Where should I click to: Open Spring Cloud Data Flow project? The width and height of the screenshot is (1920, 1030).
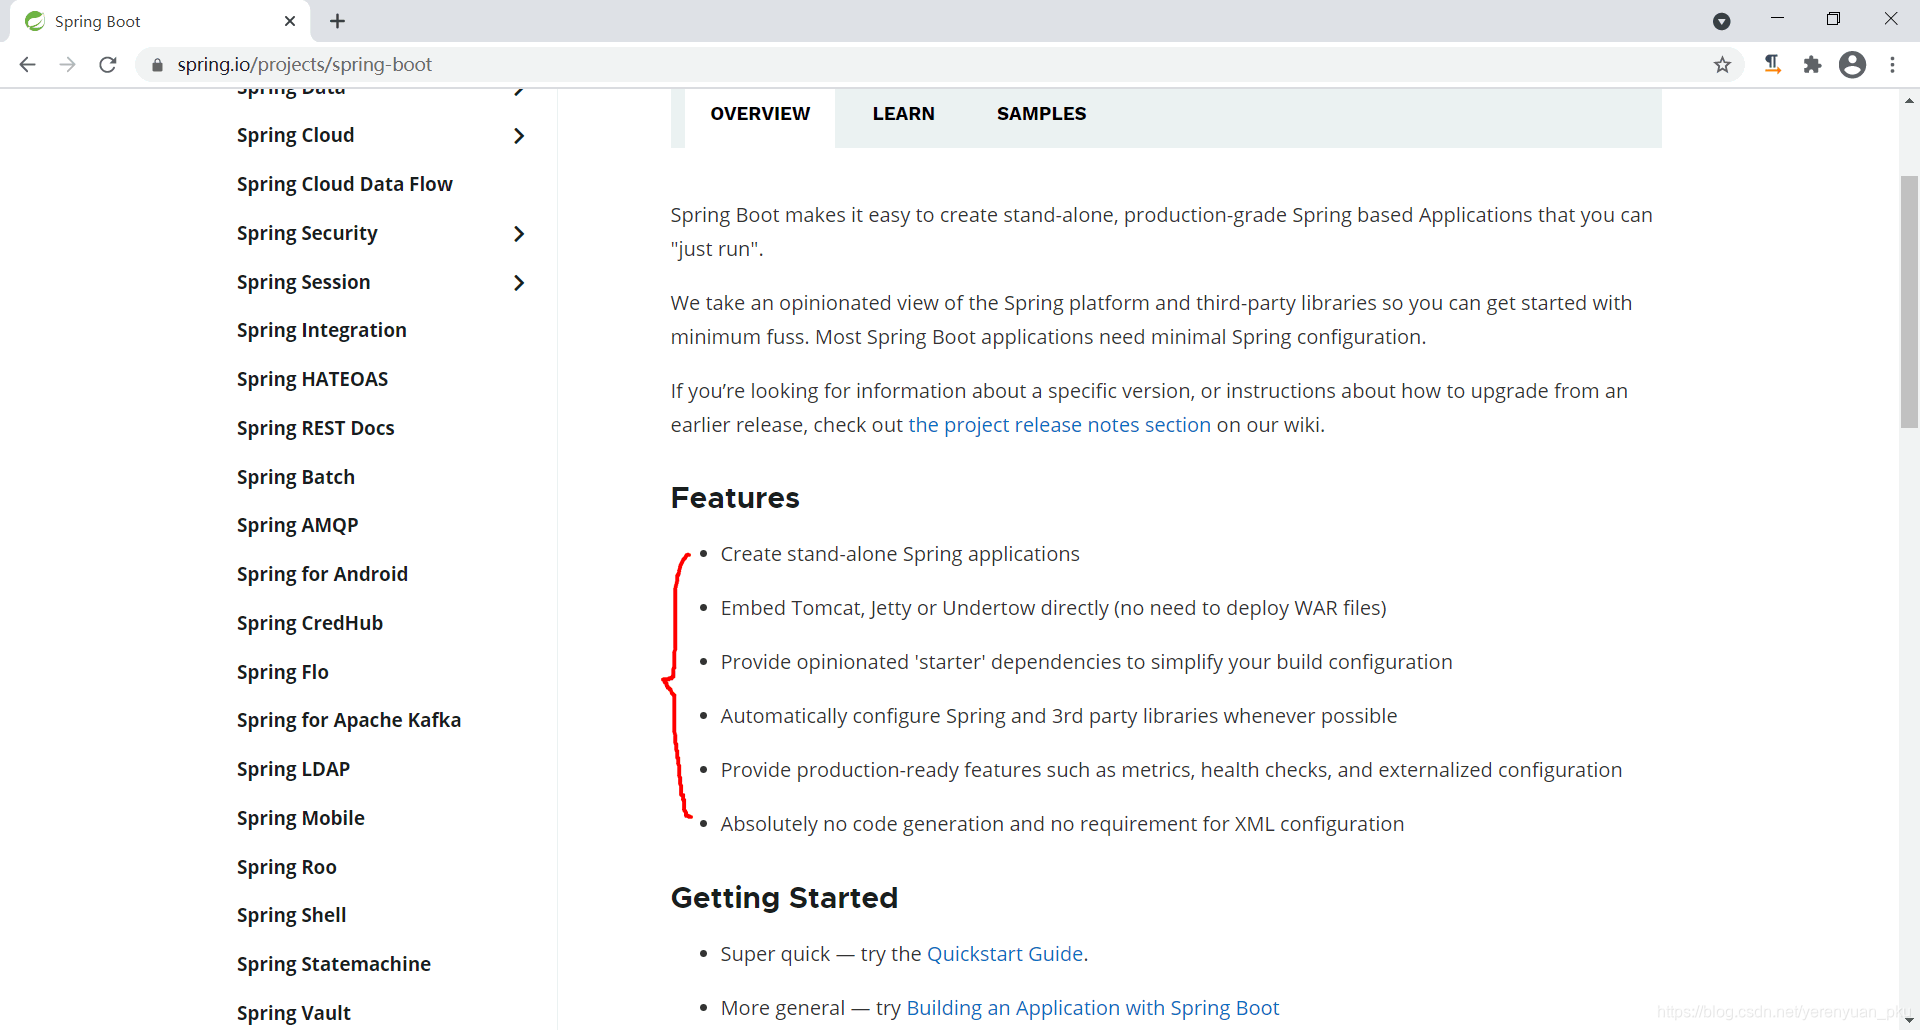[x=344, y=185]
